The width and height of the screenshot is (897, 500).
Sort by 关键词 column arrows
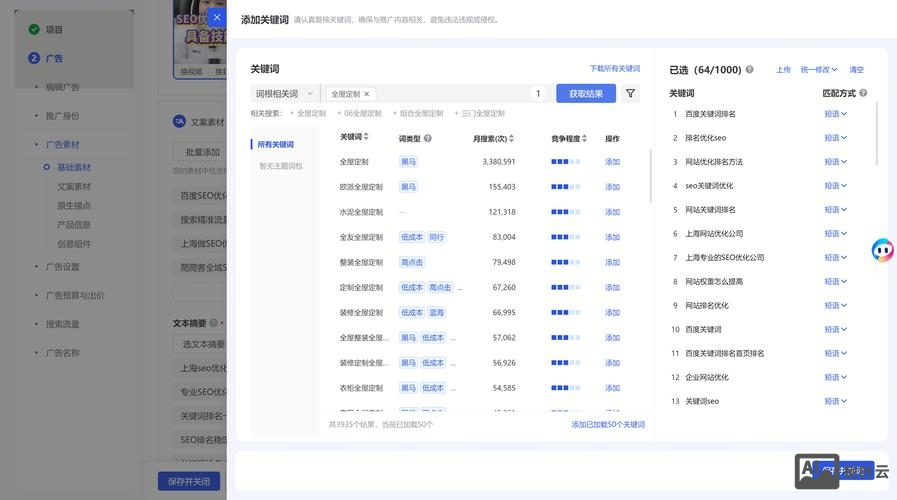(x=366, y=137)
